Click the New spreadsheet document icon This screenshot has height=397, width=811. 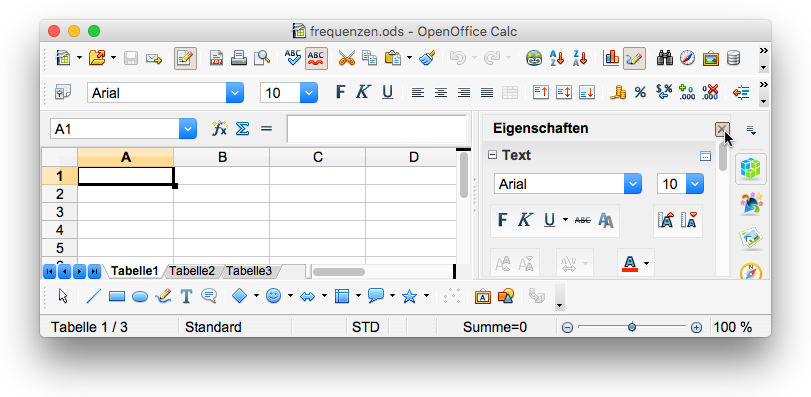click(64, 58)
